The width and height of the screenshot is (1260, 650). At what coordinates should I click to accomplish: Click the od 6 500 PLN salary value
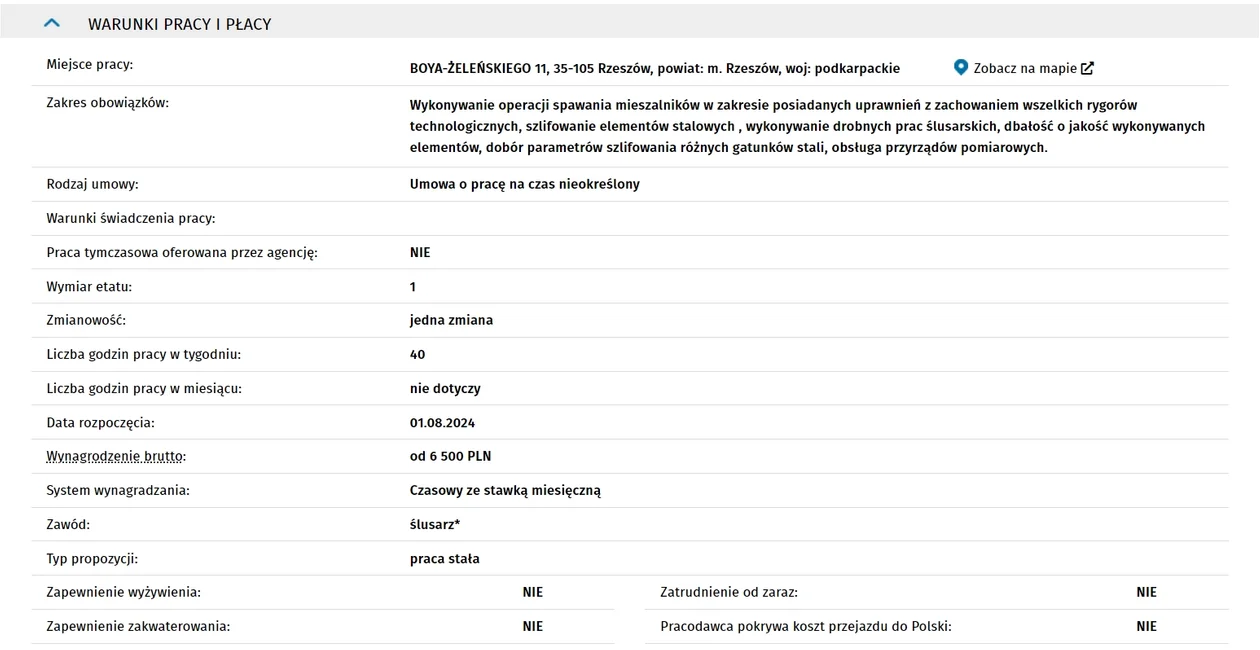click(x=451, y=456)
